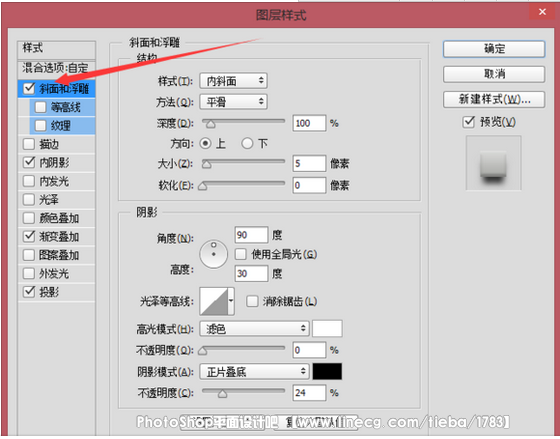Enable the 外发光 checkbox
This screenshot has width=560, height=439.
point(29,273)
